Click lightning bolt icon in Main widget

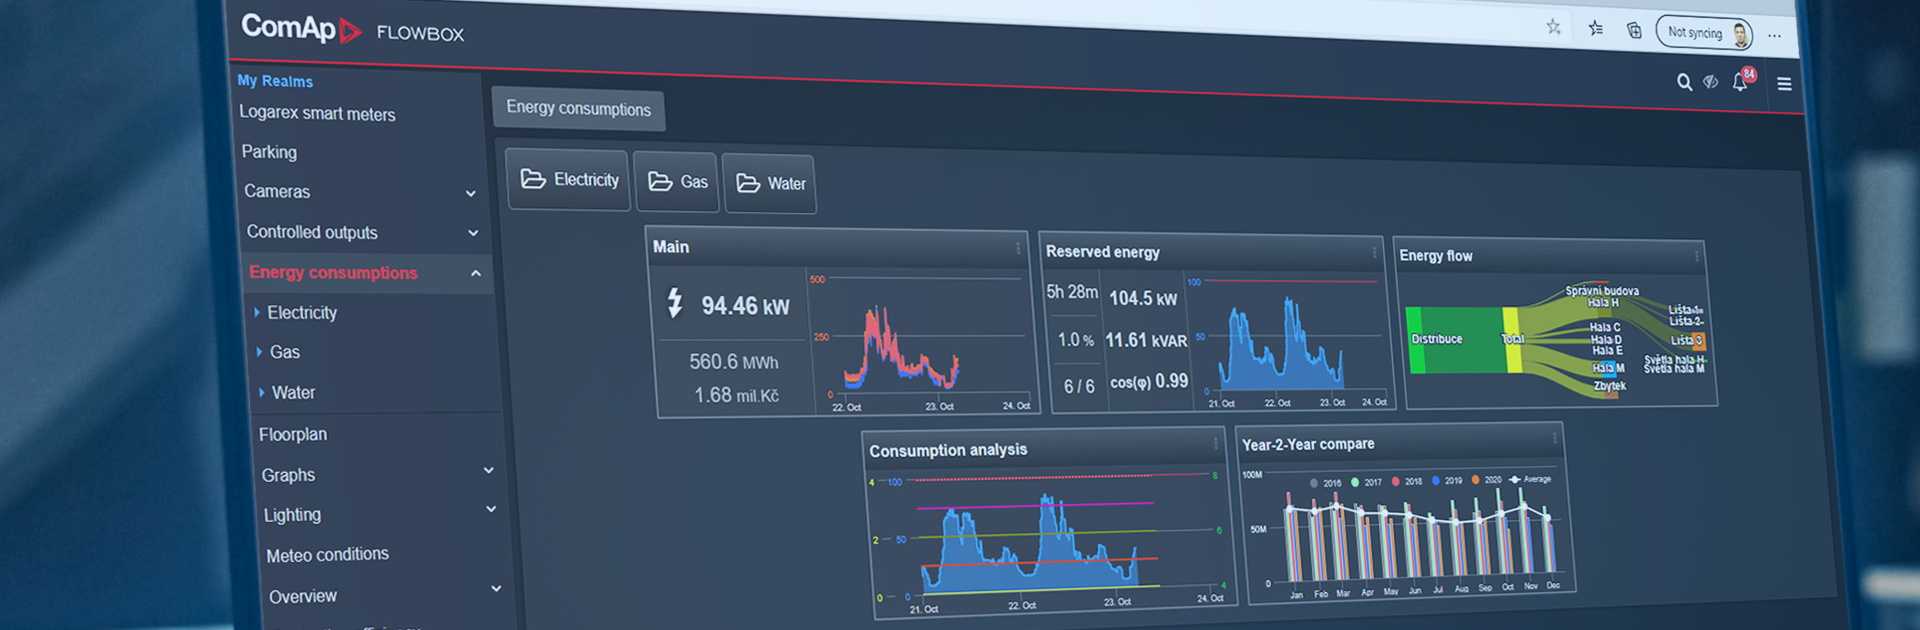click(x=675, y=302)
